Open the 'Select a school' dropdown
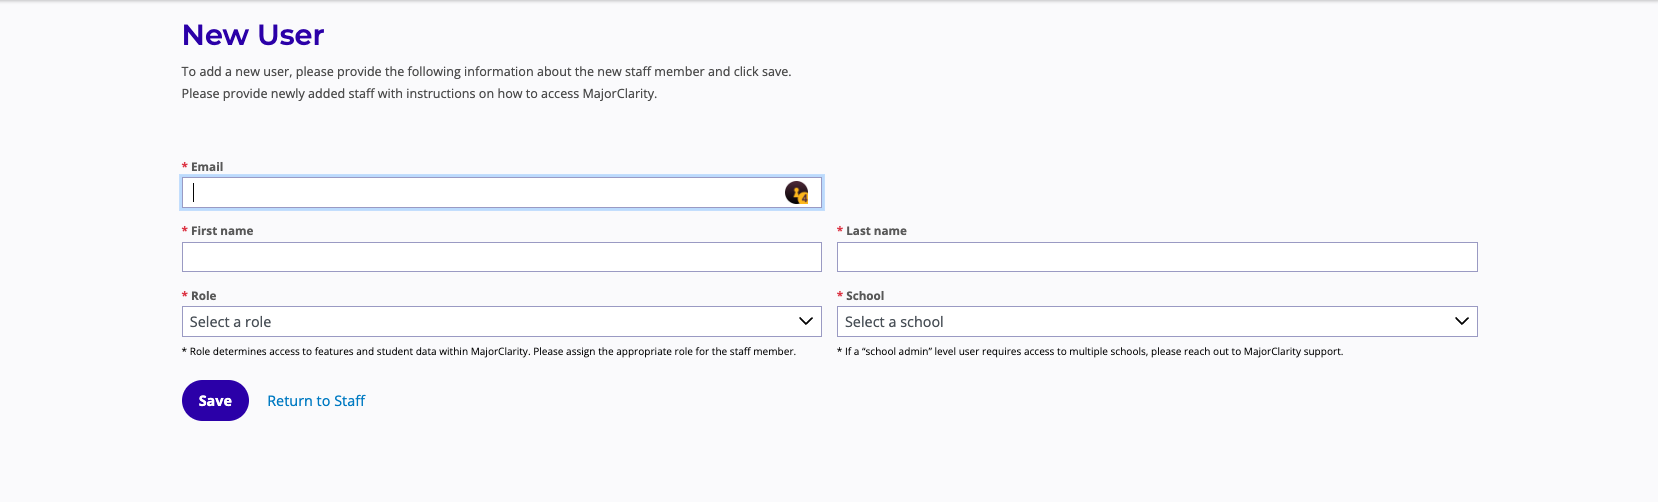 [1140, 322]
